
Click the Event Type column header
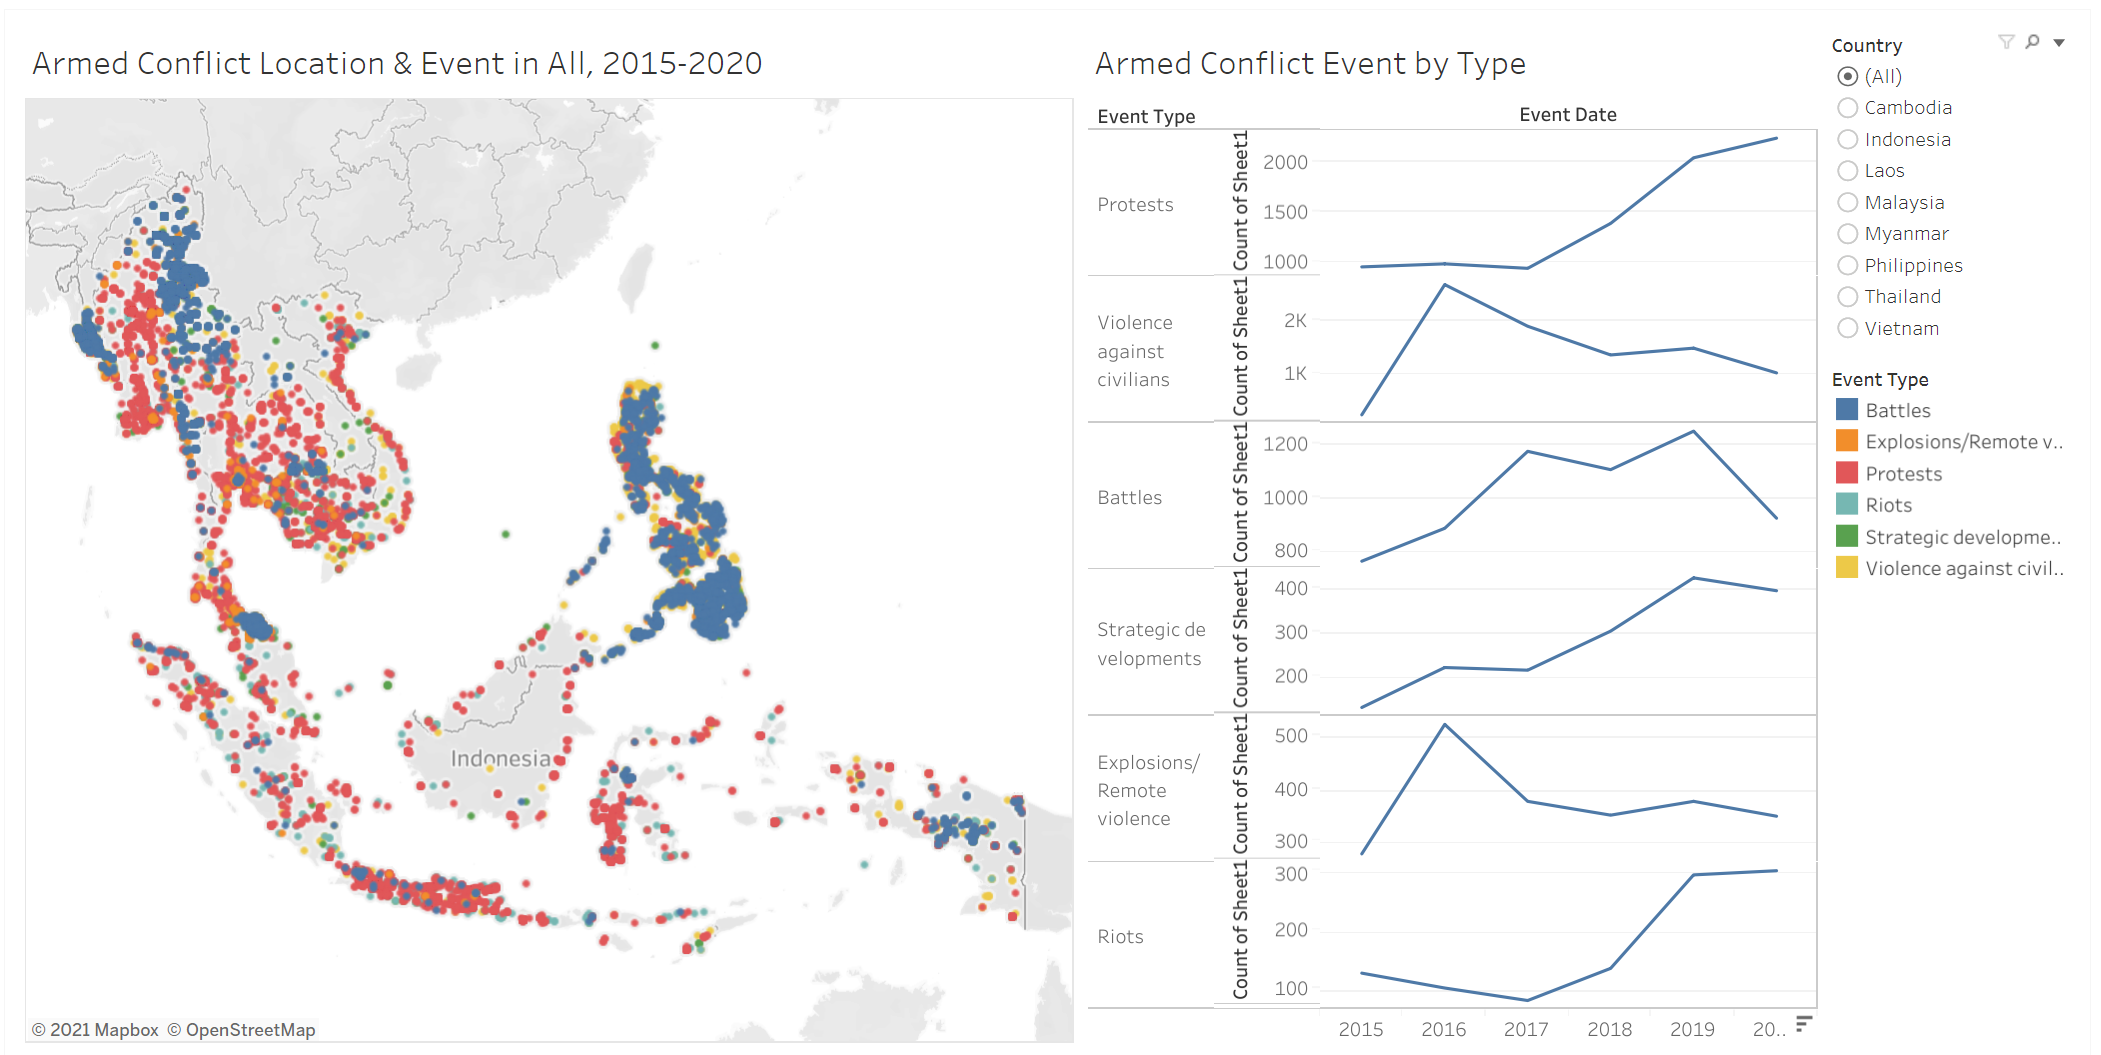click(1146, 117)
